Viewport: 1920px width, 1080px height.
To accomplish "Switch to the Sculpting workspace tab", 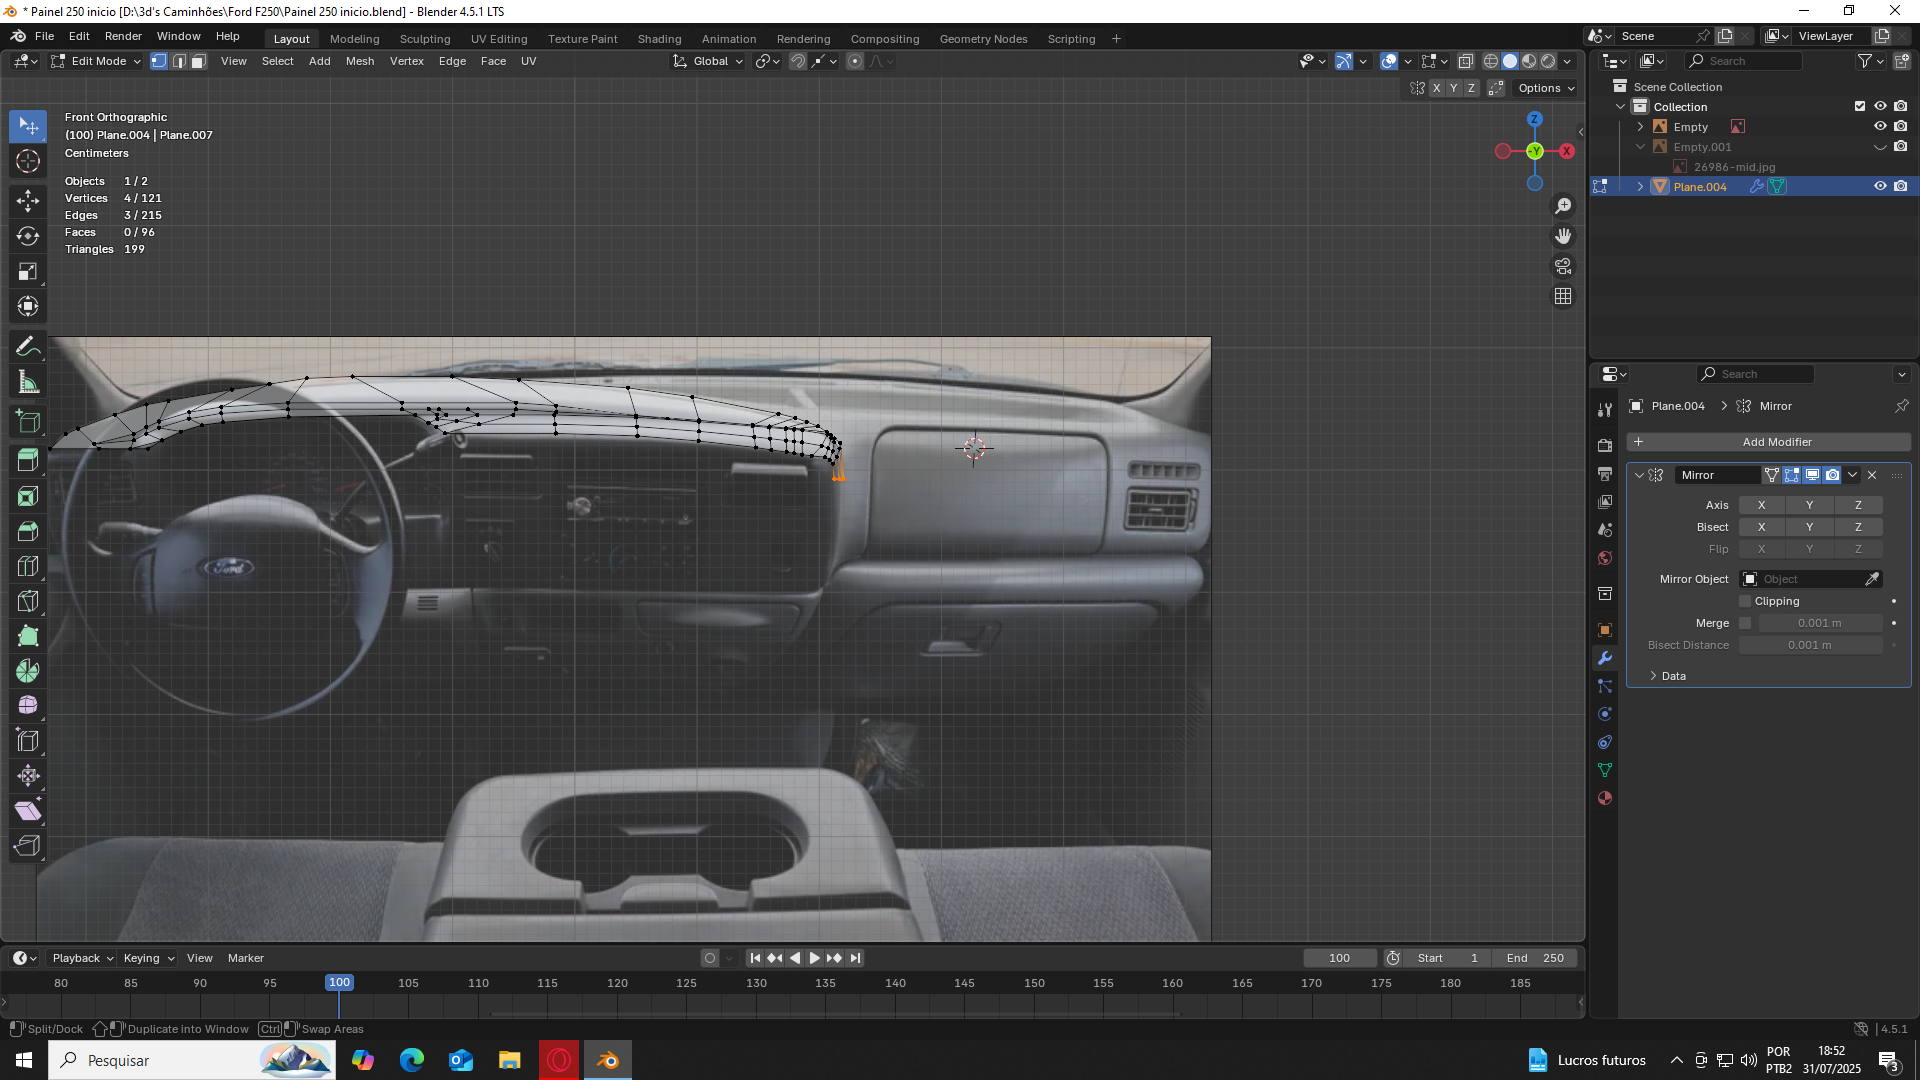I will pos(425,39).
